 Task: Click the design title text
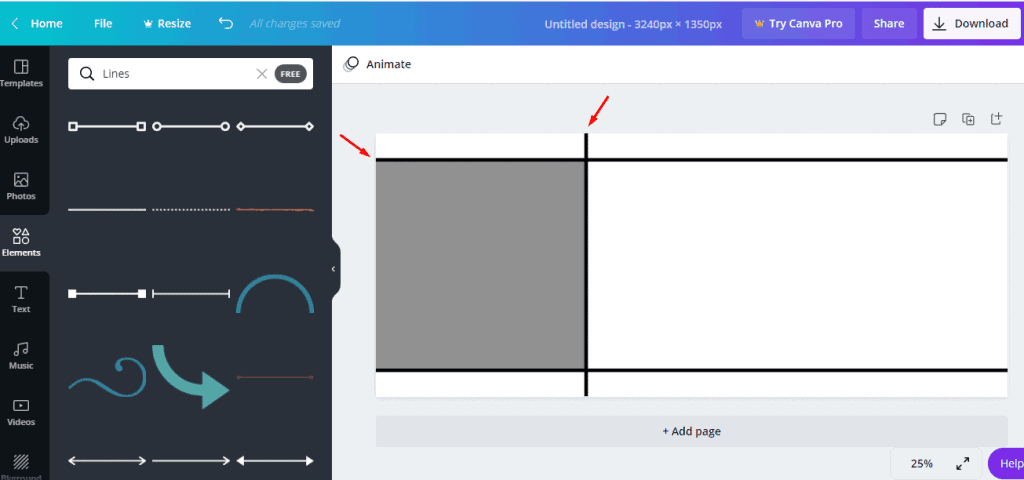tap(633, 24)
